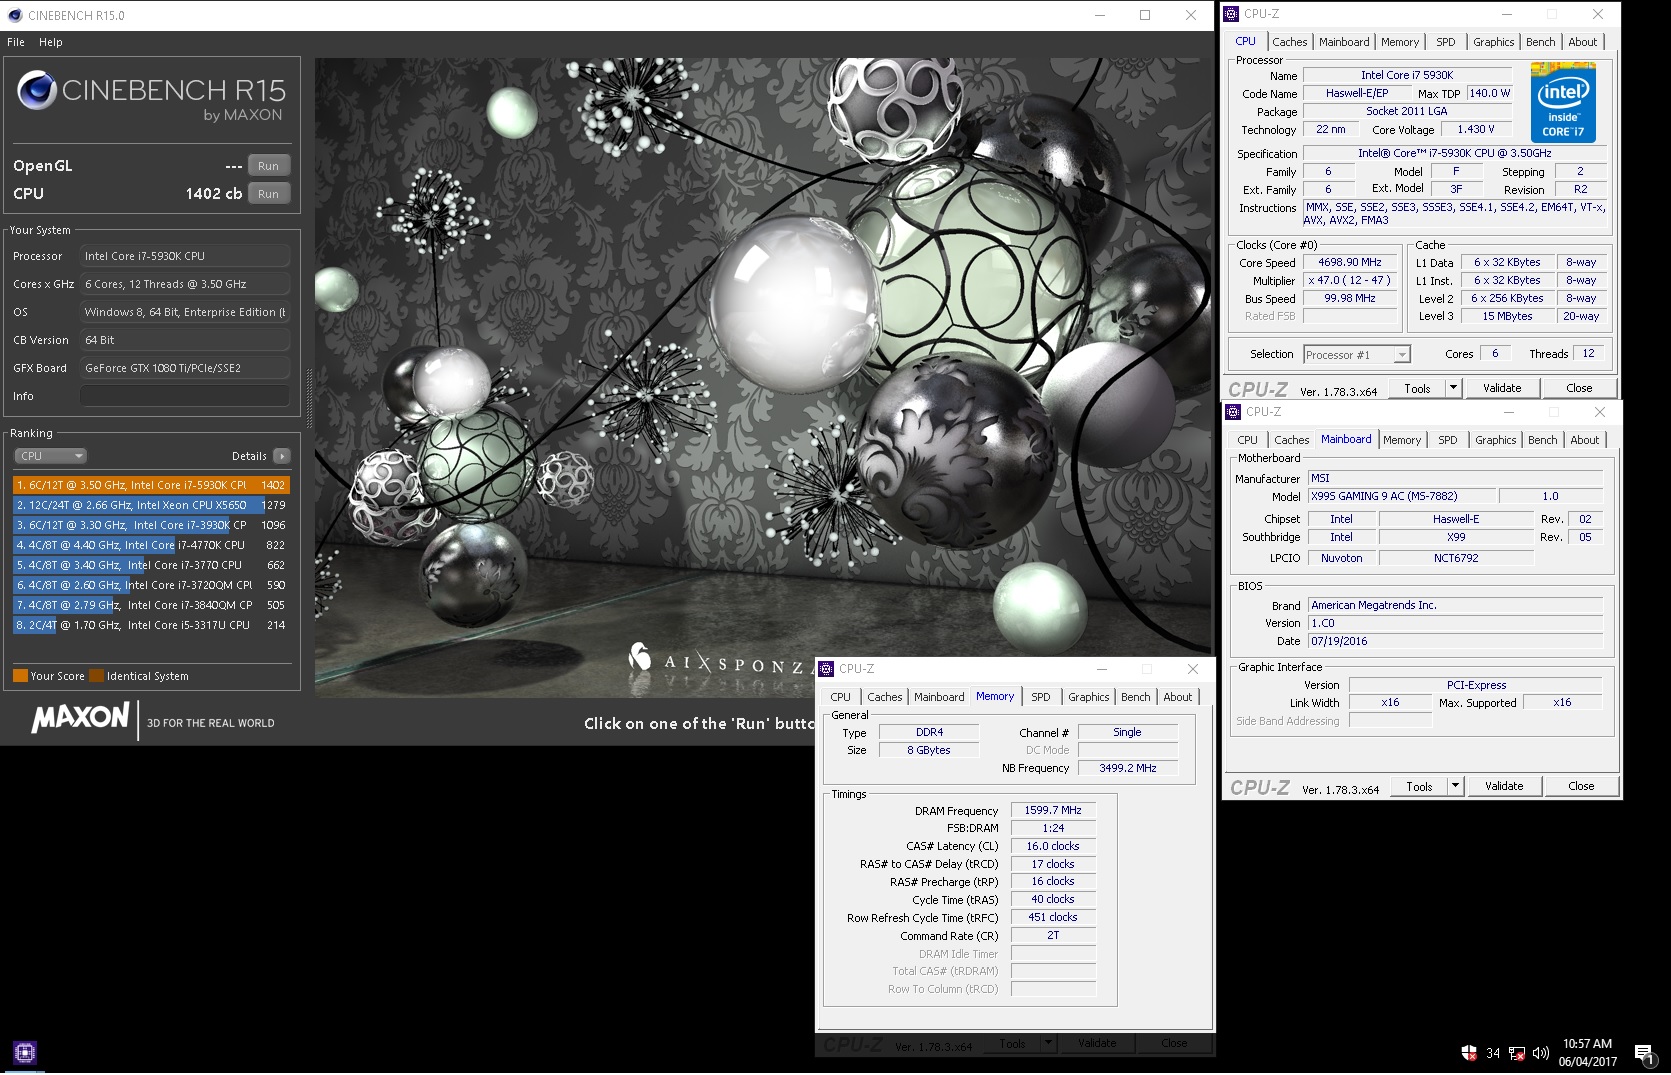Switch to Caches tab in top CPU-Z window
The height and width of the screenshot is (1075, 1671).
1290,42
